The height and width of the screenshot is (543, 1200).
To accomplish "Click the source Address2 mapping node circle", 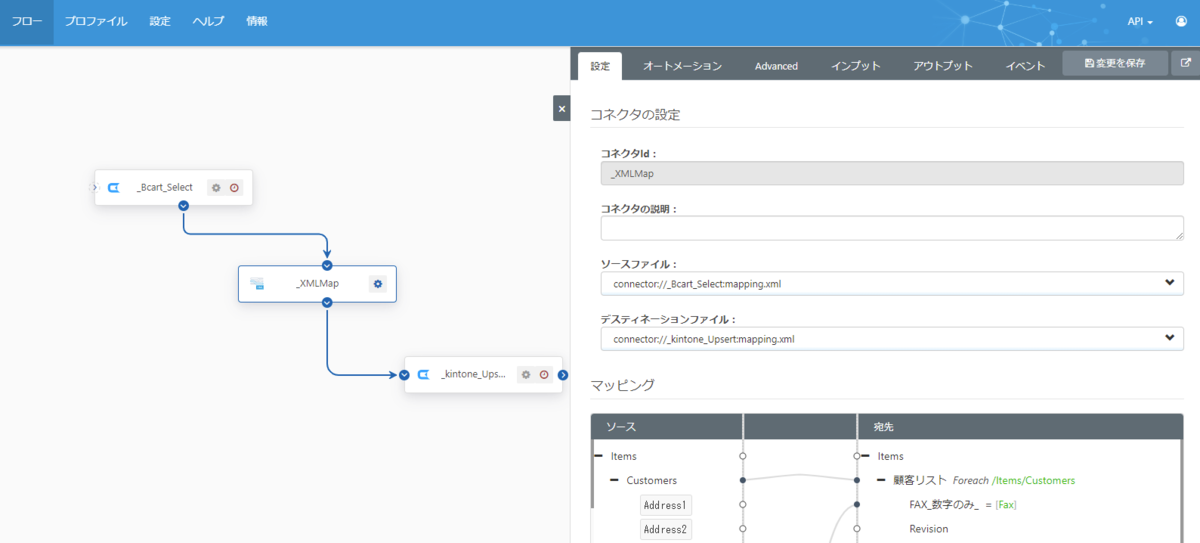I will click(742, 529).
